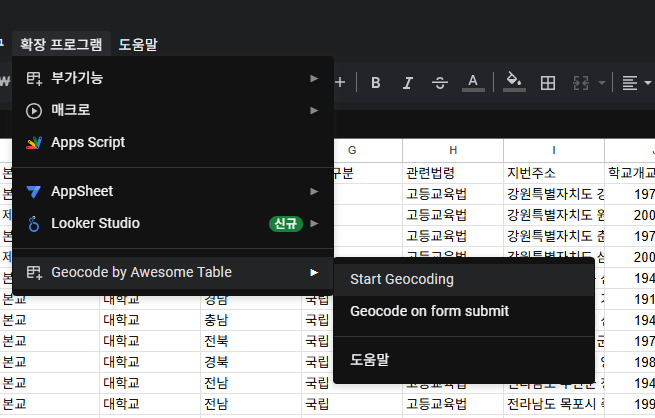The width and height of the screenshot is (655, 418).
Task: Select Geocode by Awesome Table entry
Action: tap(173, 272)
